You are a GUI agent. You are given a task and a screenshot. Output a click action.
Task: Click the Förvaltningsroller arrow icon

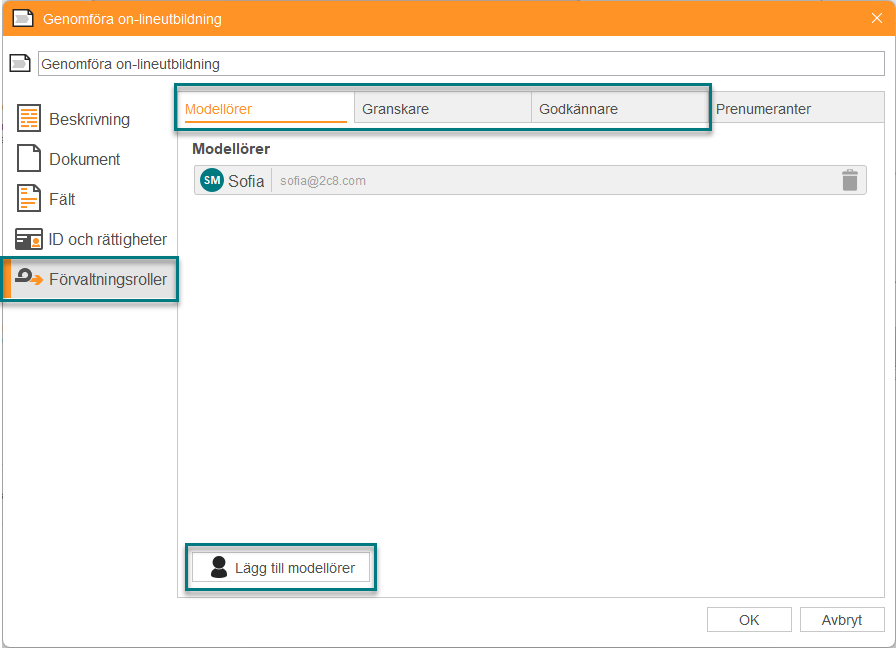[30, 280]
